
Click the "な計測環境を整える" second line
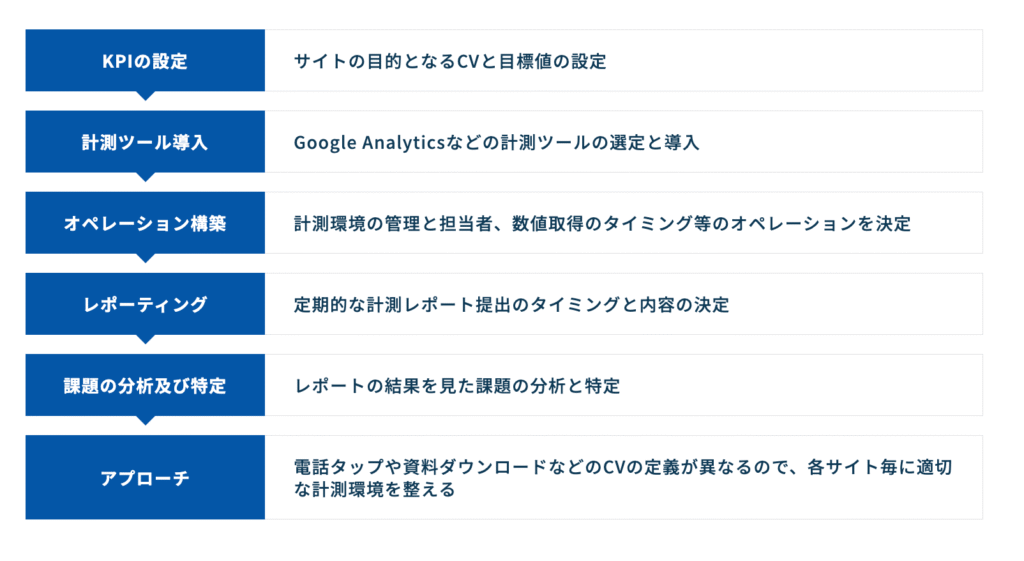click(374, 490)
